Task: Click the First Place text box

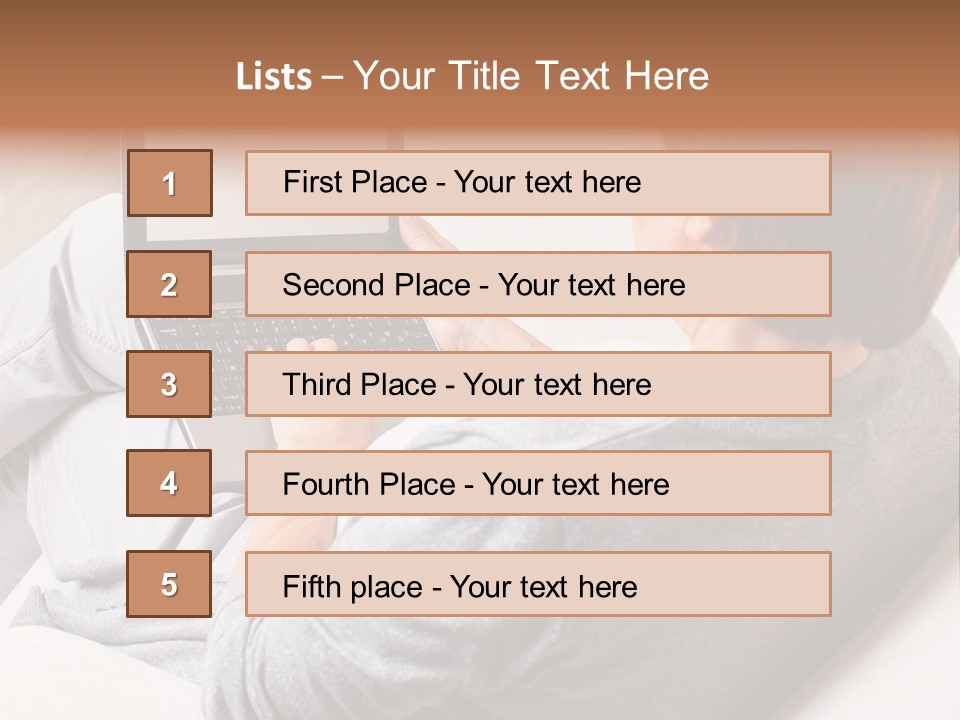Action: tap(537, 183)
